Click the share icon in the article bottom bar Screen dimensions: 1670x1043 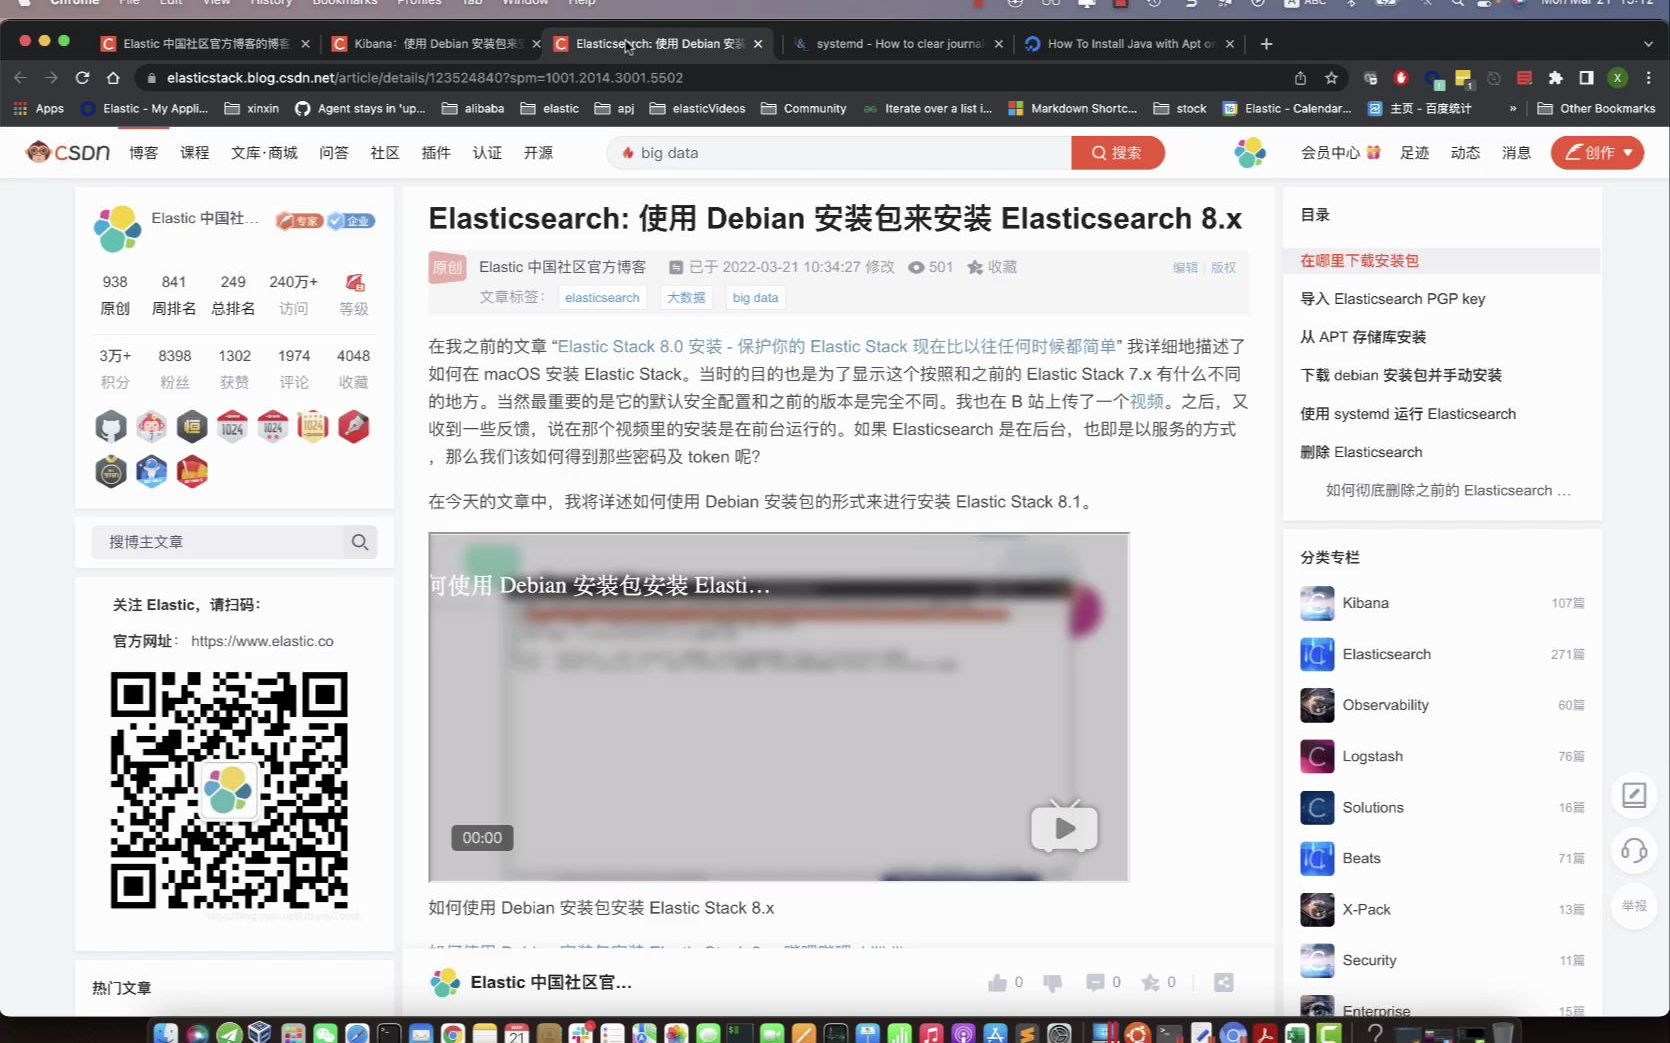(x=1223, y=983)
